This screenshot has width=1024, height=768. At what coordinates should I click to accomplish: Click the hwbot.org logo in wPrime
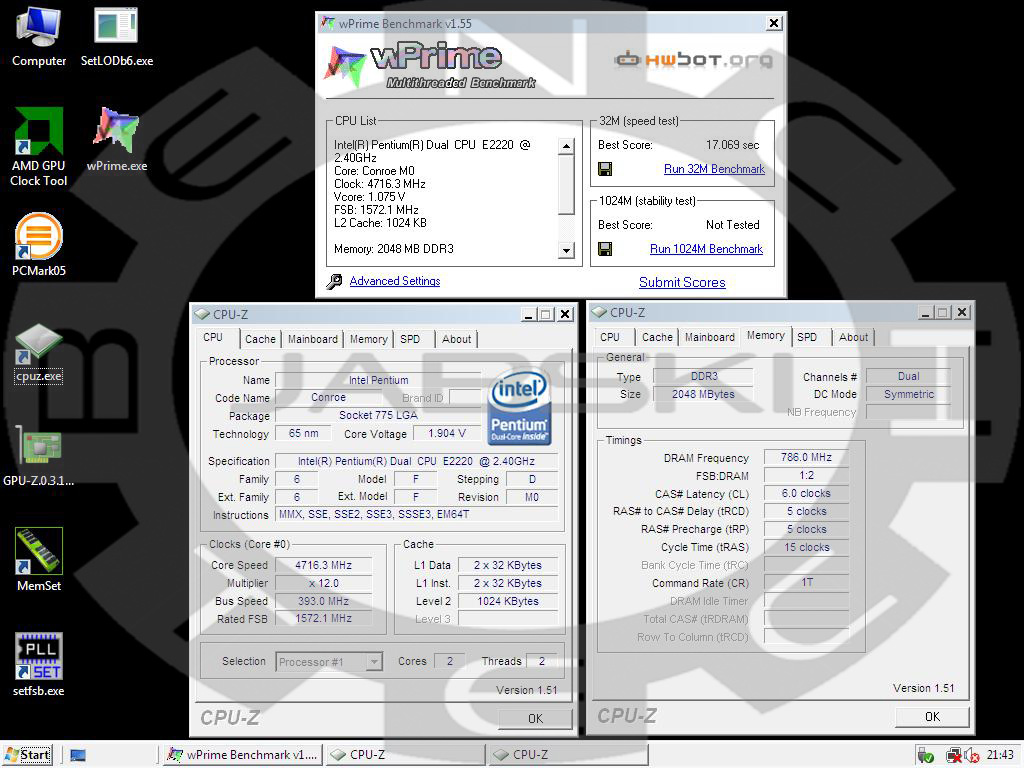click(x=694, y=60)
